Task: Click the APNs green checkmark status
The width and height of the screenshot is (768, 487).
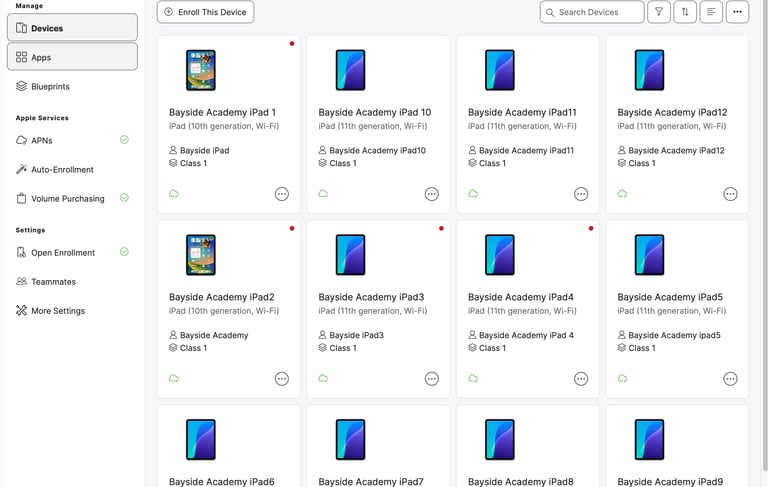Action: click(x=124, y=140)
